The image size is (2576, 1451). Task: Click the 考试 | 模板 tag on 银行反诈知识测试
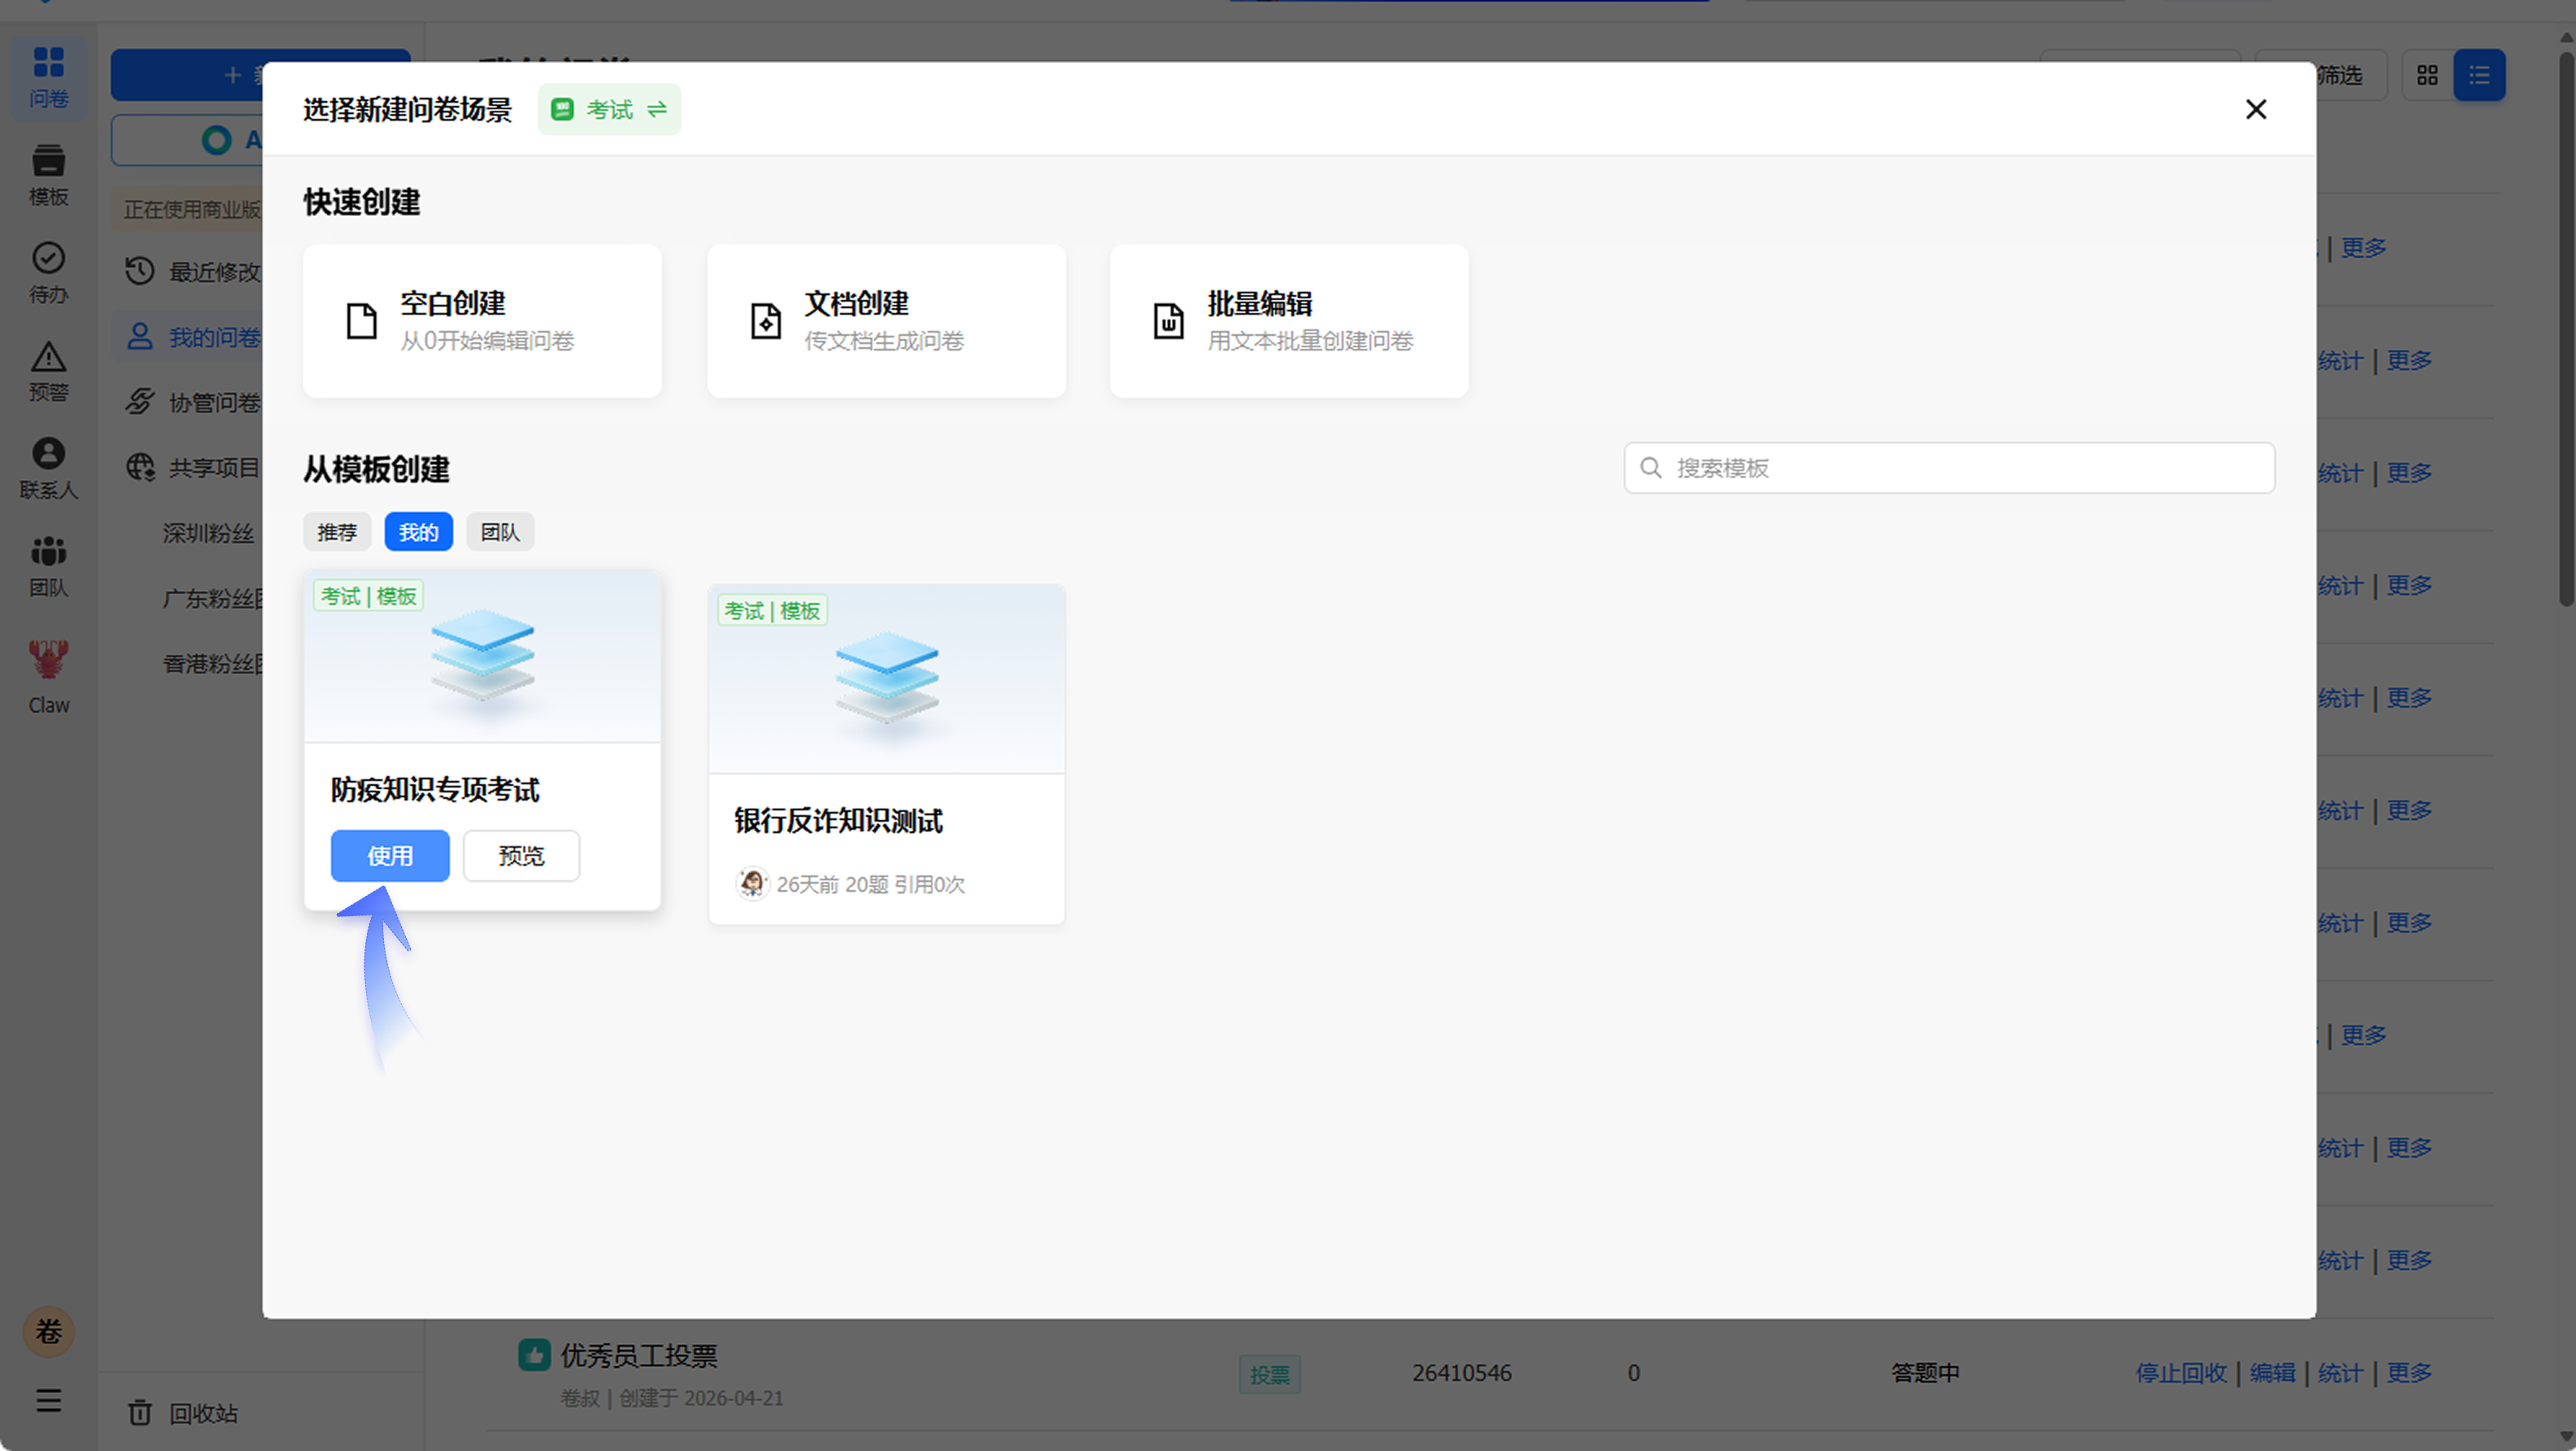pos(772,611)
